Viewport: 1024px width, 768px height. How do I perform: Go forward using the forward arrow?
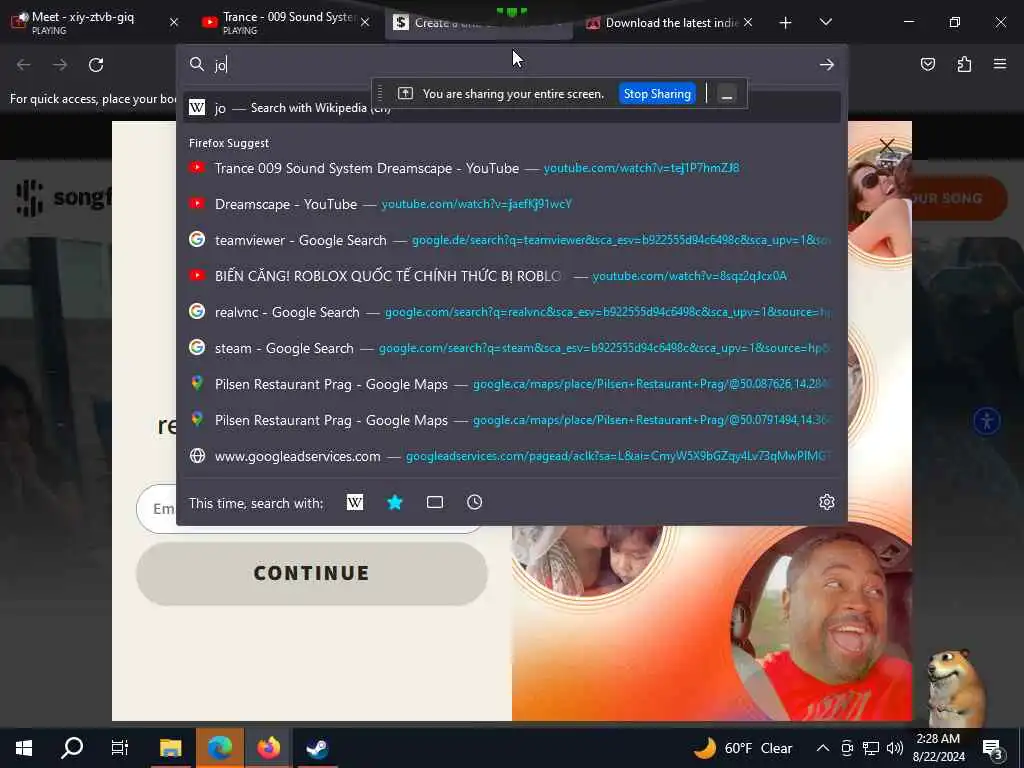59,65
